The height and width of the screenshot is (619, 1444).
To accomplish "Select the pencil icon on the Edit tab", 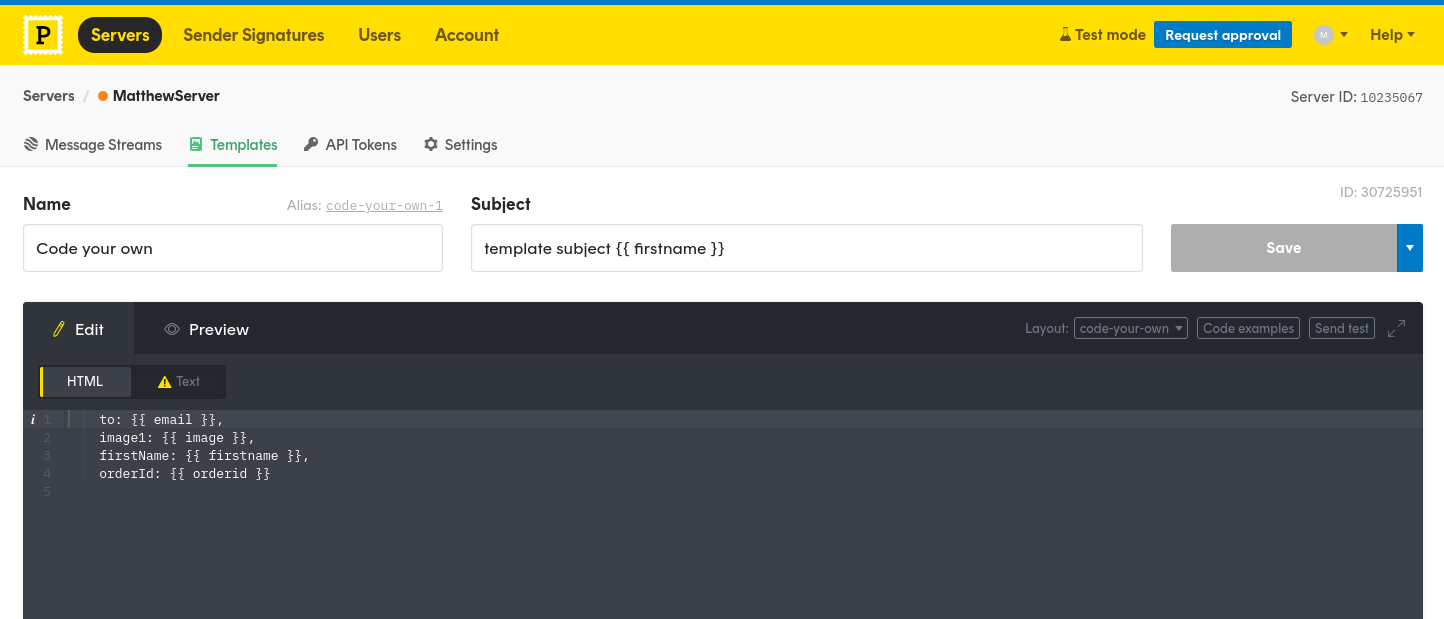I will 59,329.
